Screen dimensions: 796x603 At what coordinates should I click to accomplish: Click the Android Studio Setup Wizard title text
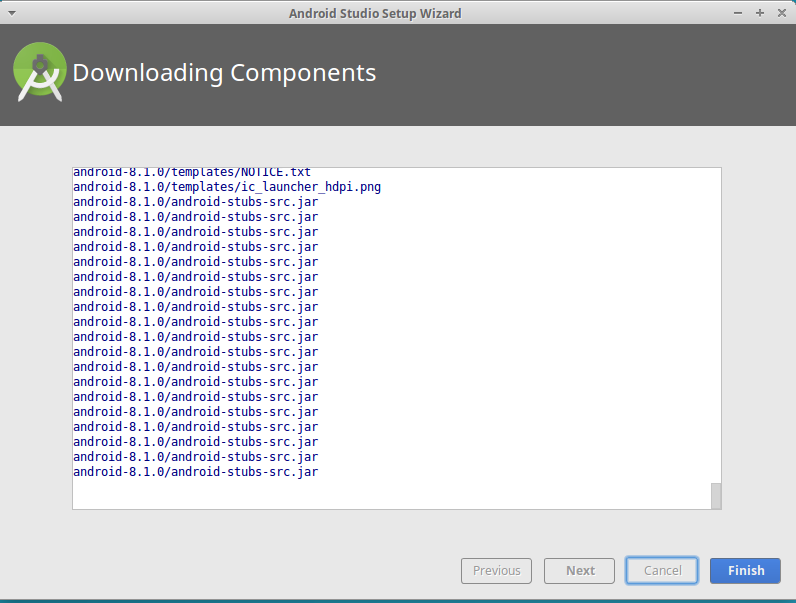point(375,13)
